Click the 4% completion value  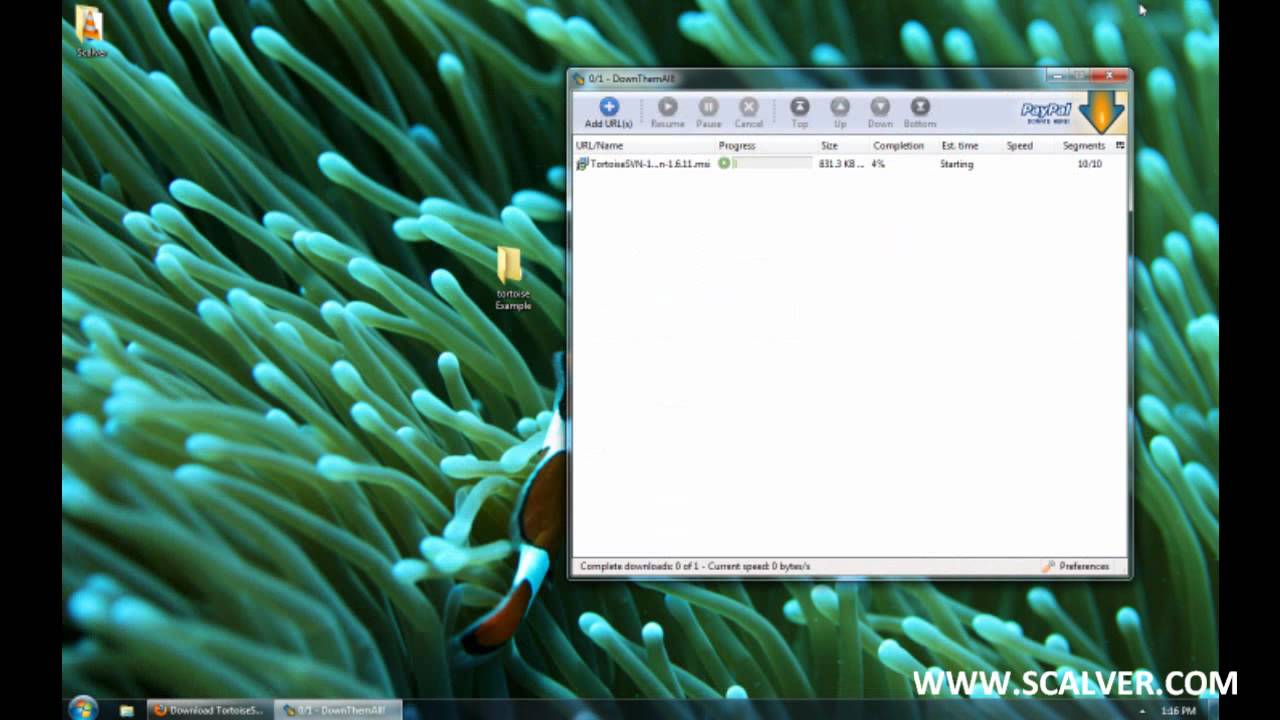878,164
